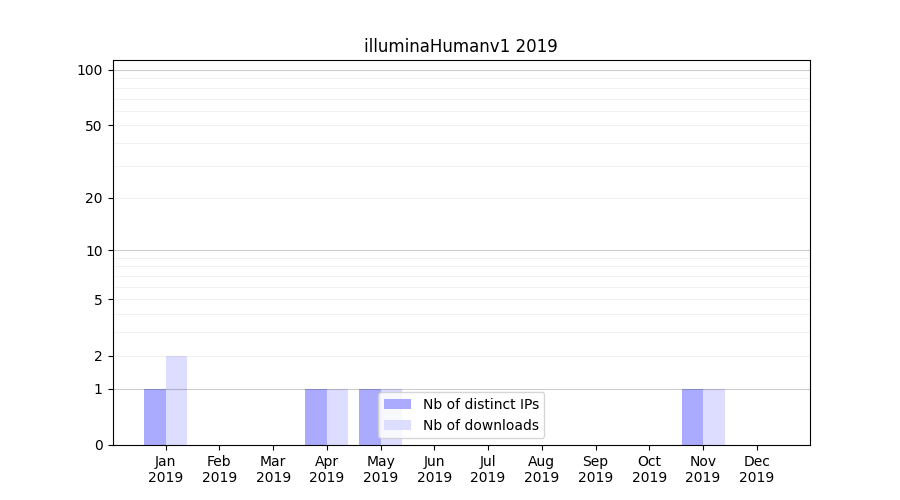Click the Feb 2019 x-axis label

click(219, 469)
